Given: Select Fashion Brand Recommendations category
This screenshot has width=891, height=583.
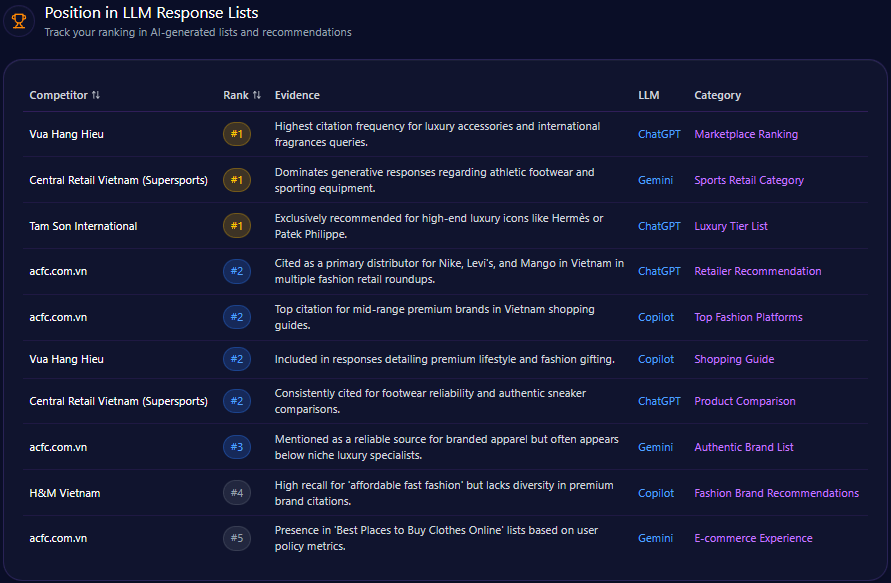Looking at the screenshot, I should click(x=776, y=493).
